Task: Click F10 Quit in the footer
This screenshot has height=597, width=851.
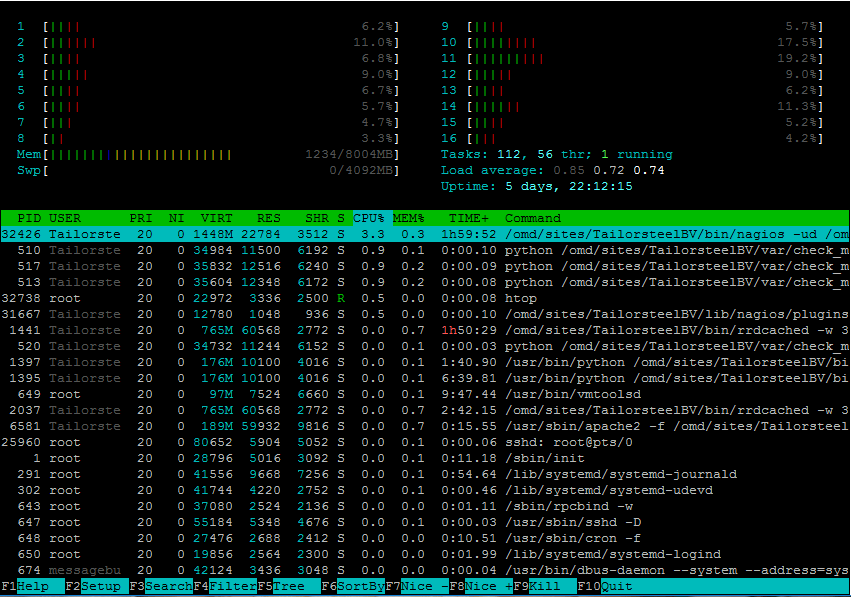Action: [605, 587]
